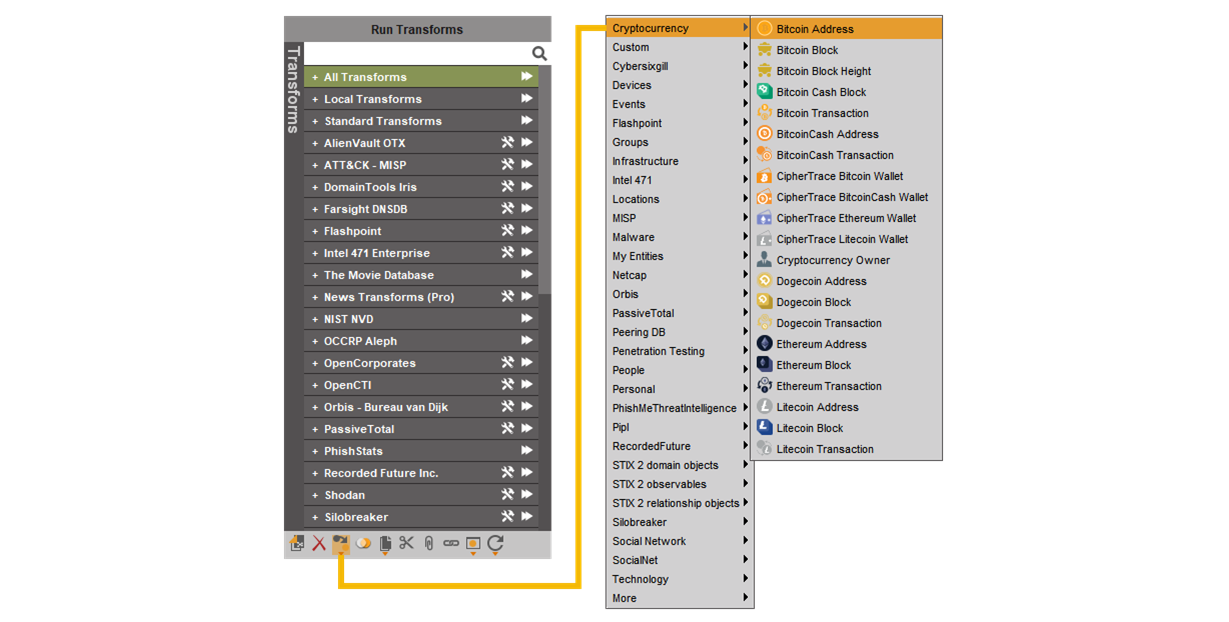Screen dimensions: 1229x622
Task: Click the change entity type icon
Action: (x=340, y=543)
